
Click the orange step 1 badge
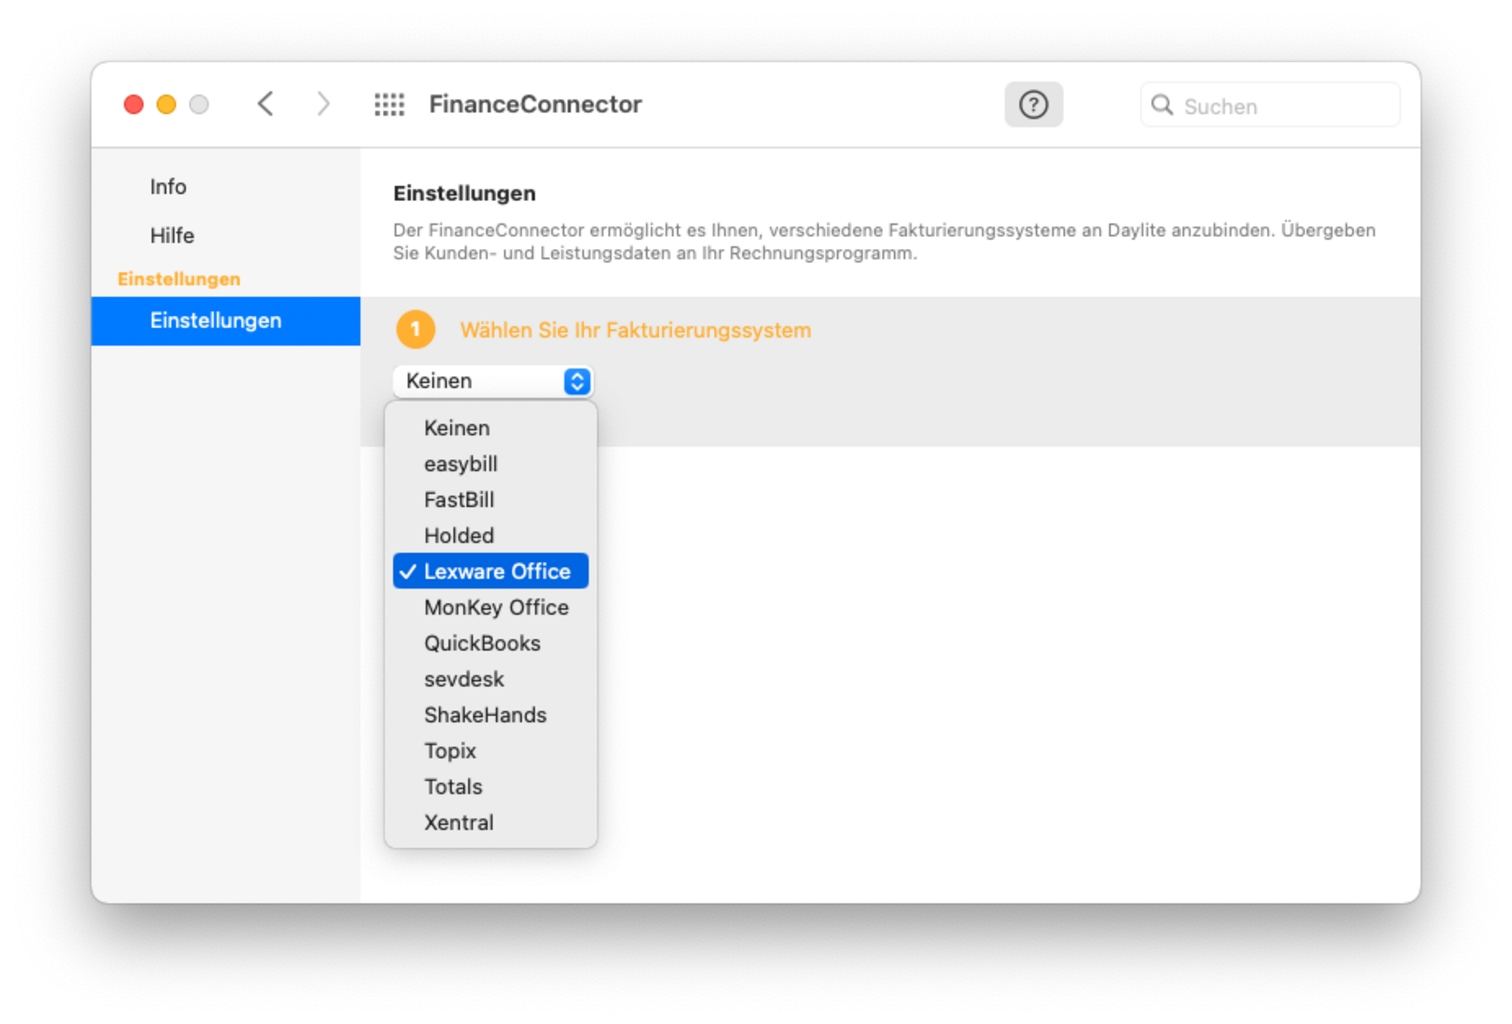[x=416, y=330]
